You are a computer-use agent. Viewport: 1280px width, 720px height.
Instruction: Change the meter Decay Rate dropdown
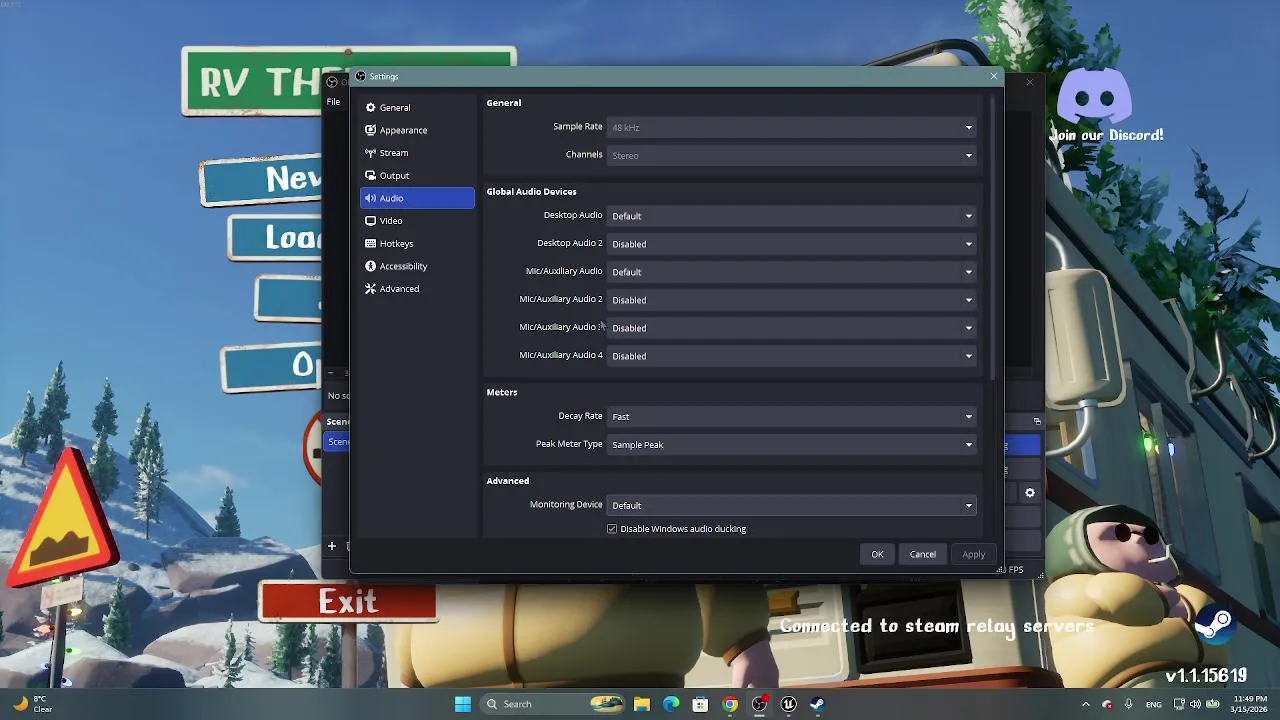pyautogui.click(x=791, y=416)
